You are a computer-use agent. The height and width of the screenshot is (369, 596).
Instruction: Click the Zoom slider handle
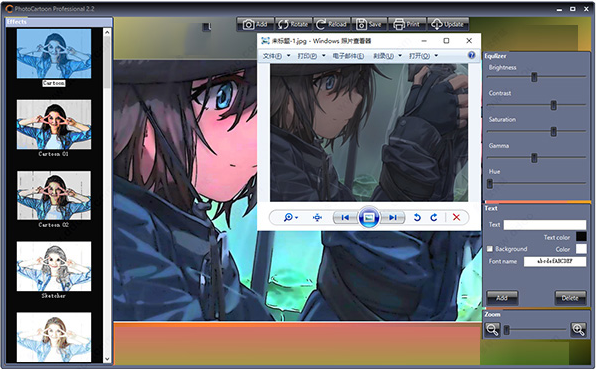(x=506, y=330)
